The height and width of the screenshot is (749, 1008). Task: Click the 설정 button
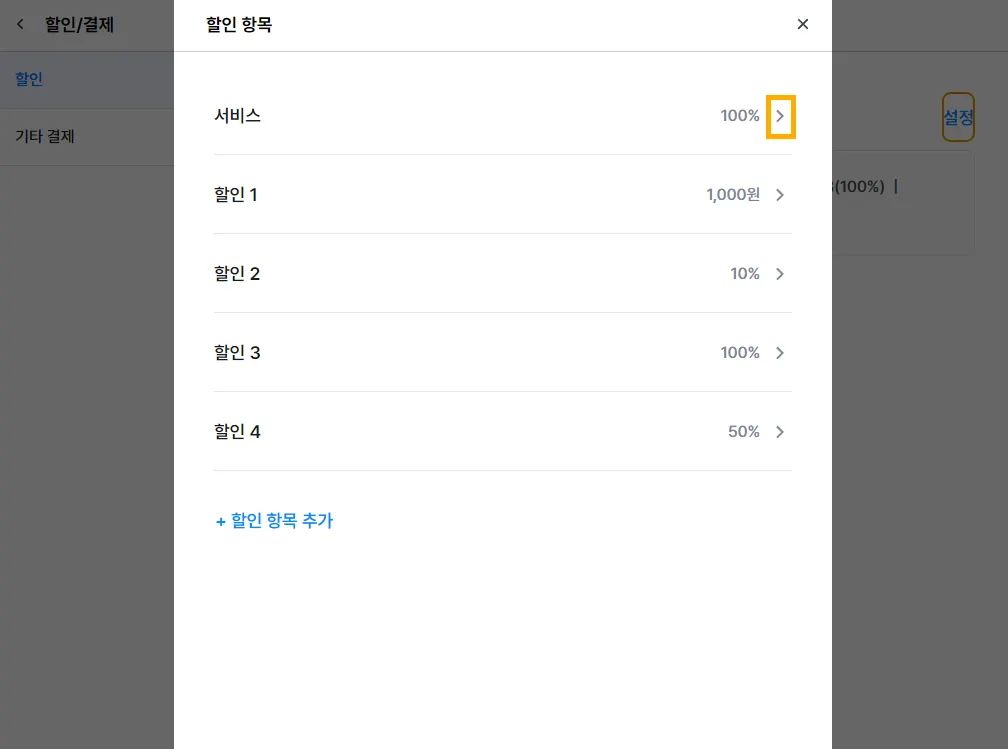[x=958, y=117]
